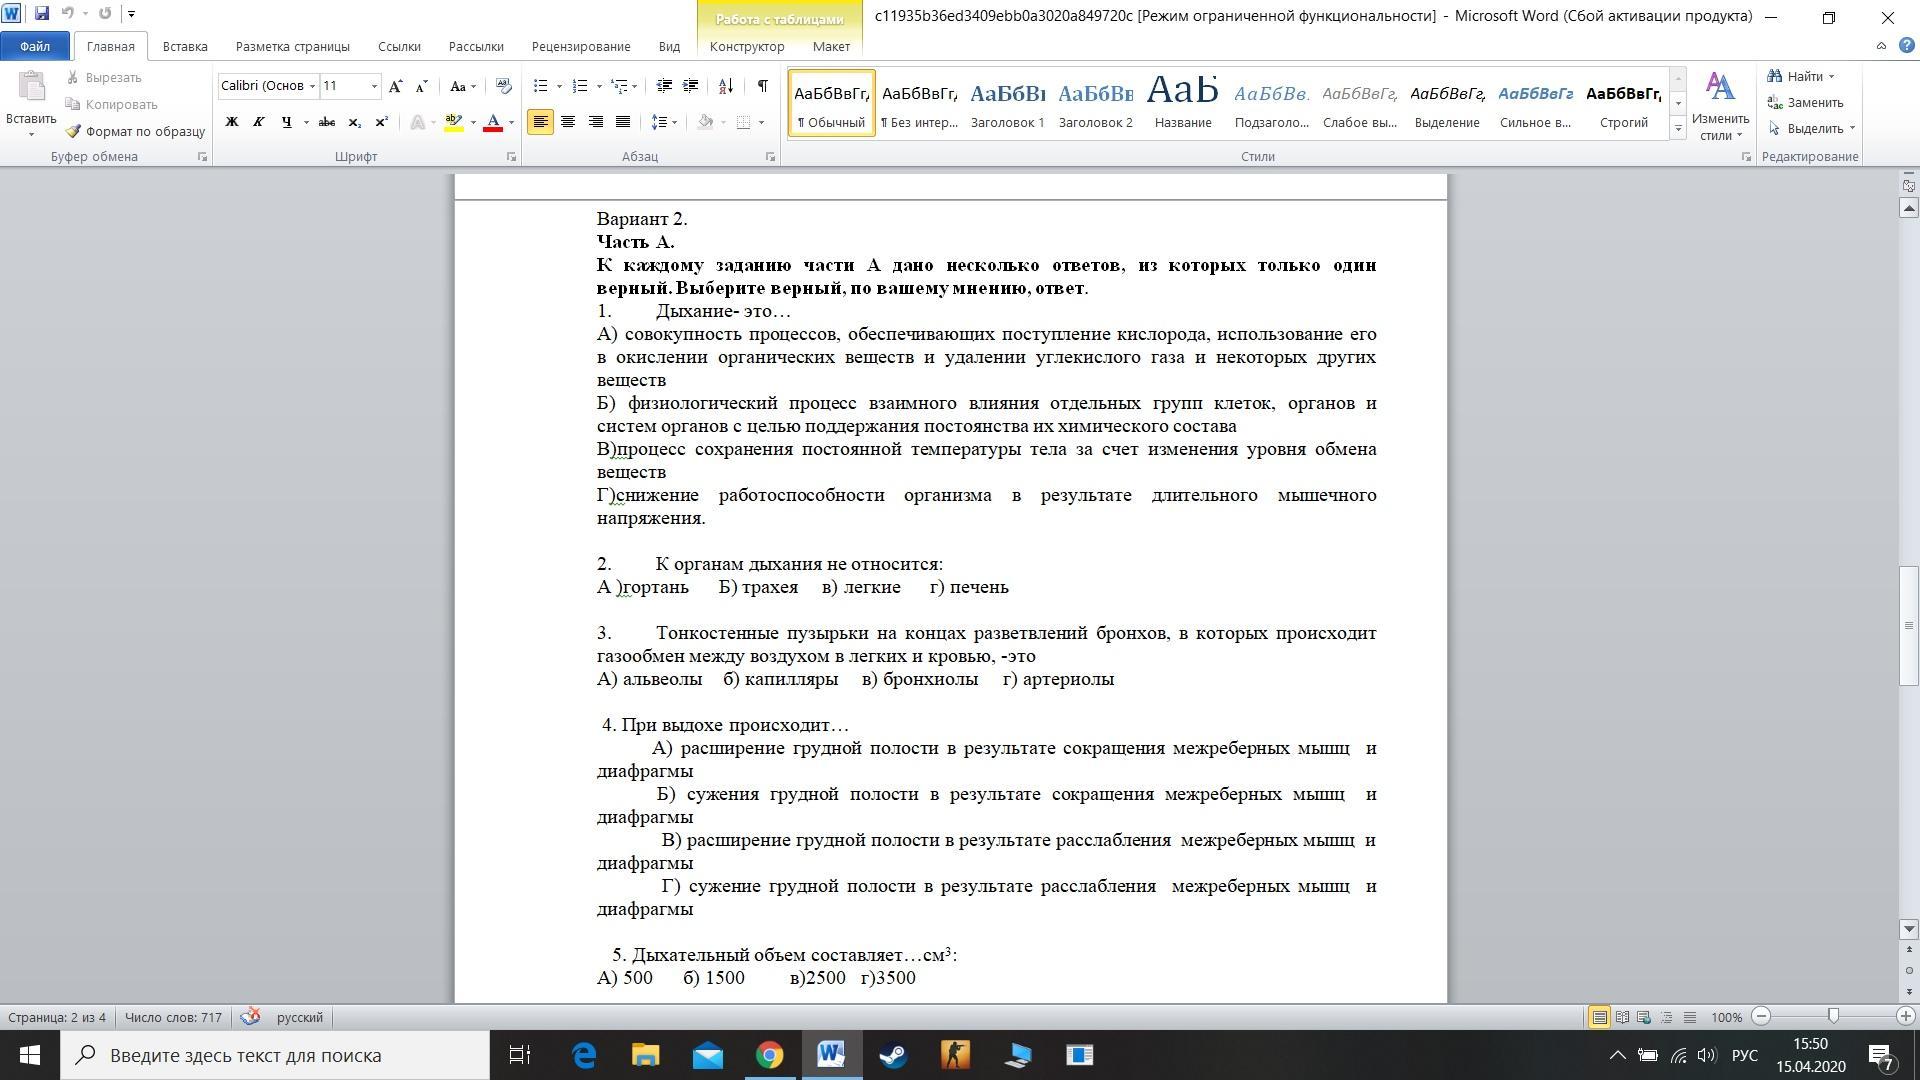Toggle italic (К) formatting
Viewport: 1920px width, 1080px height.
pyautogui.click(x=258, y=122)
